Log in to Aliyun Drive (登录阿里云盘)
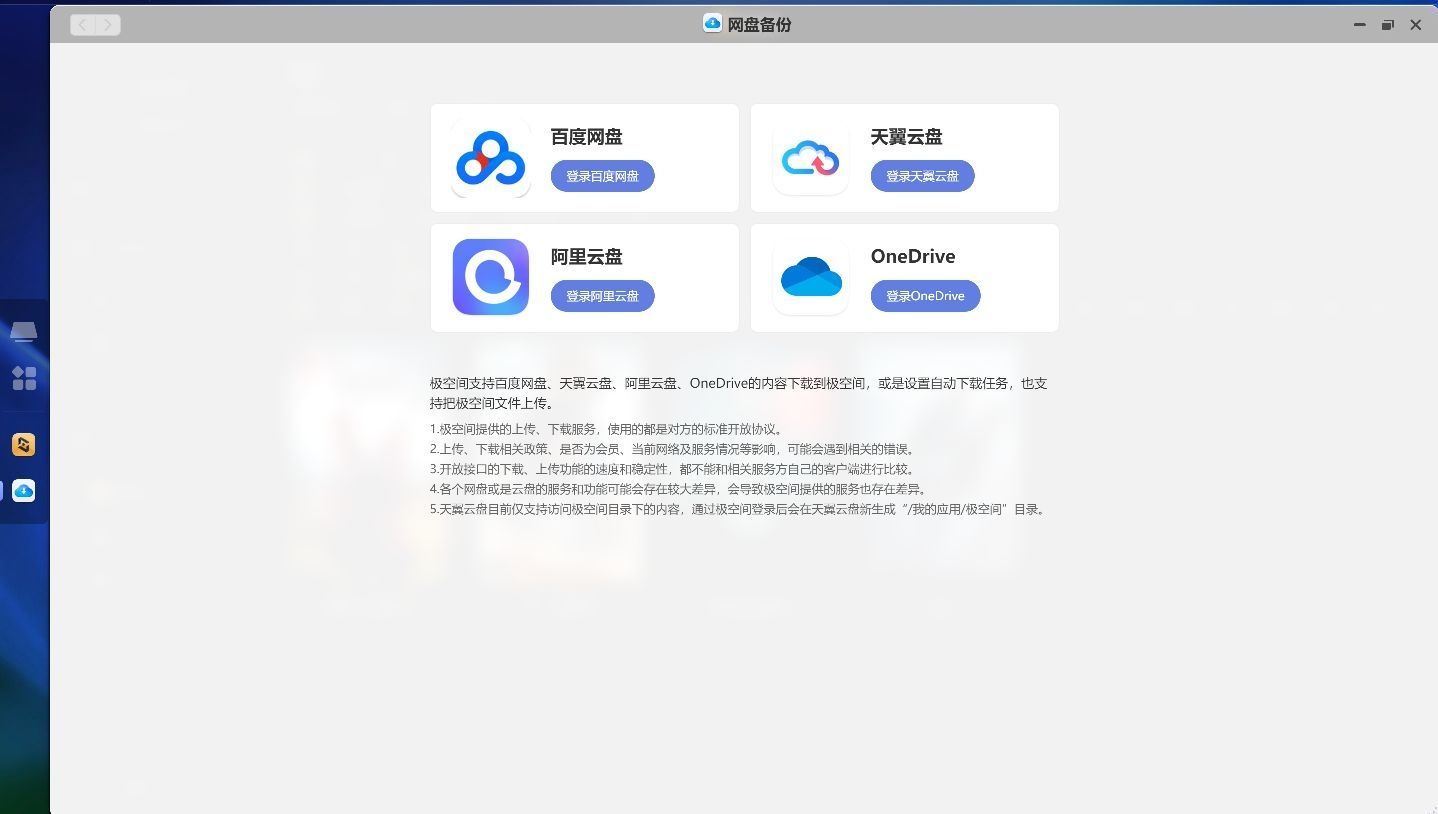The height and width of the screenshot is (814, 1438). point(602,296)
